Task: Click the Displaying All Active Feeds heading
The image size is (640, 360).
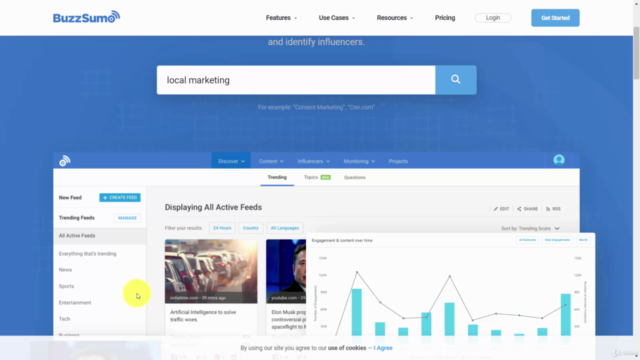Action: [213, 207]
